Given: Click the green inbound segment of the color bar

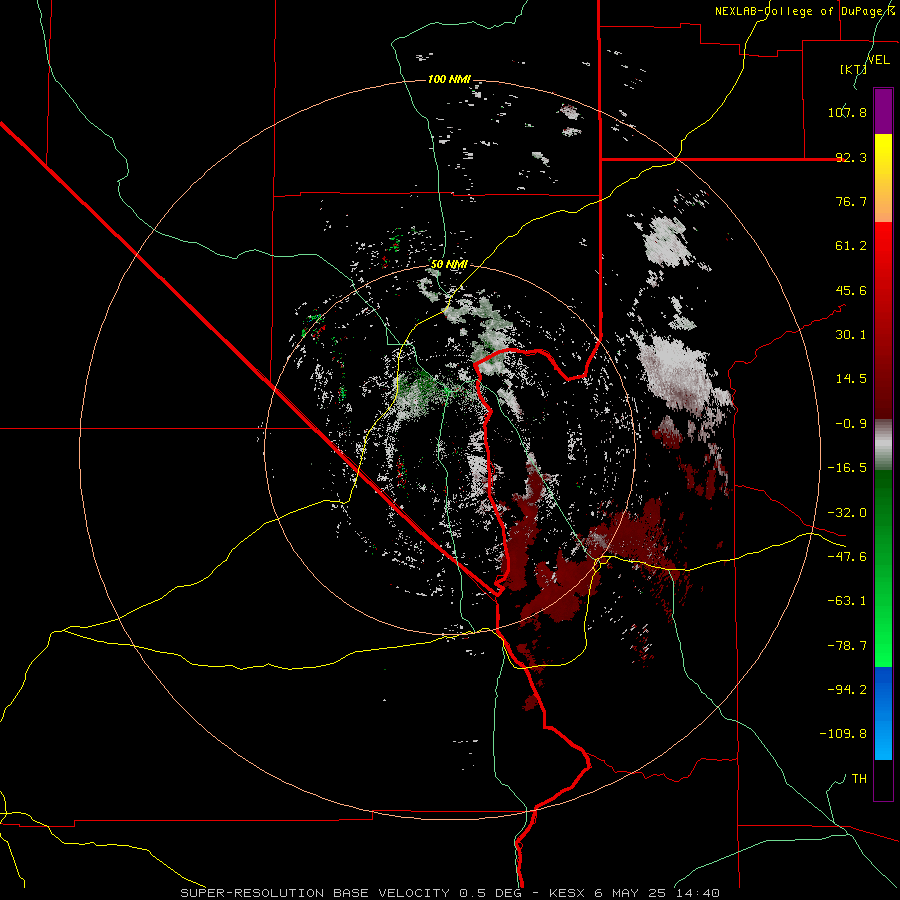Looking at the screenshot, I should coord(883,568).
